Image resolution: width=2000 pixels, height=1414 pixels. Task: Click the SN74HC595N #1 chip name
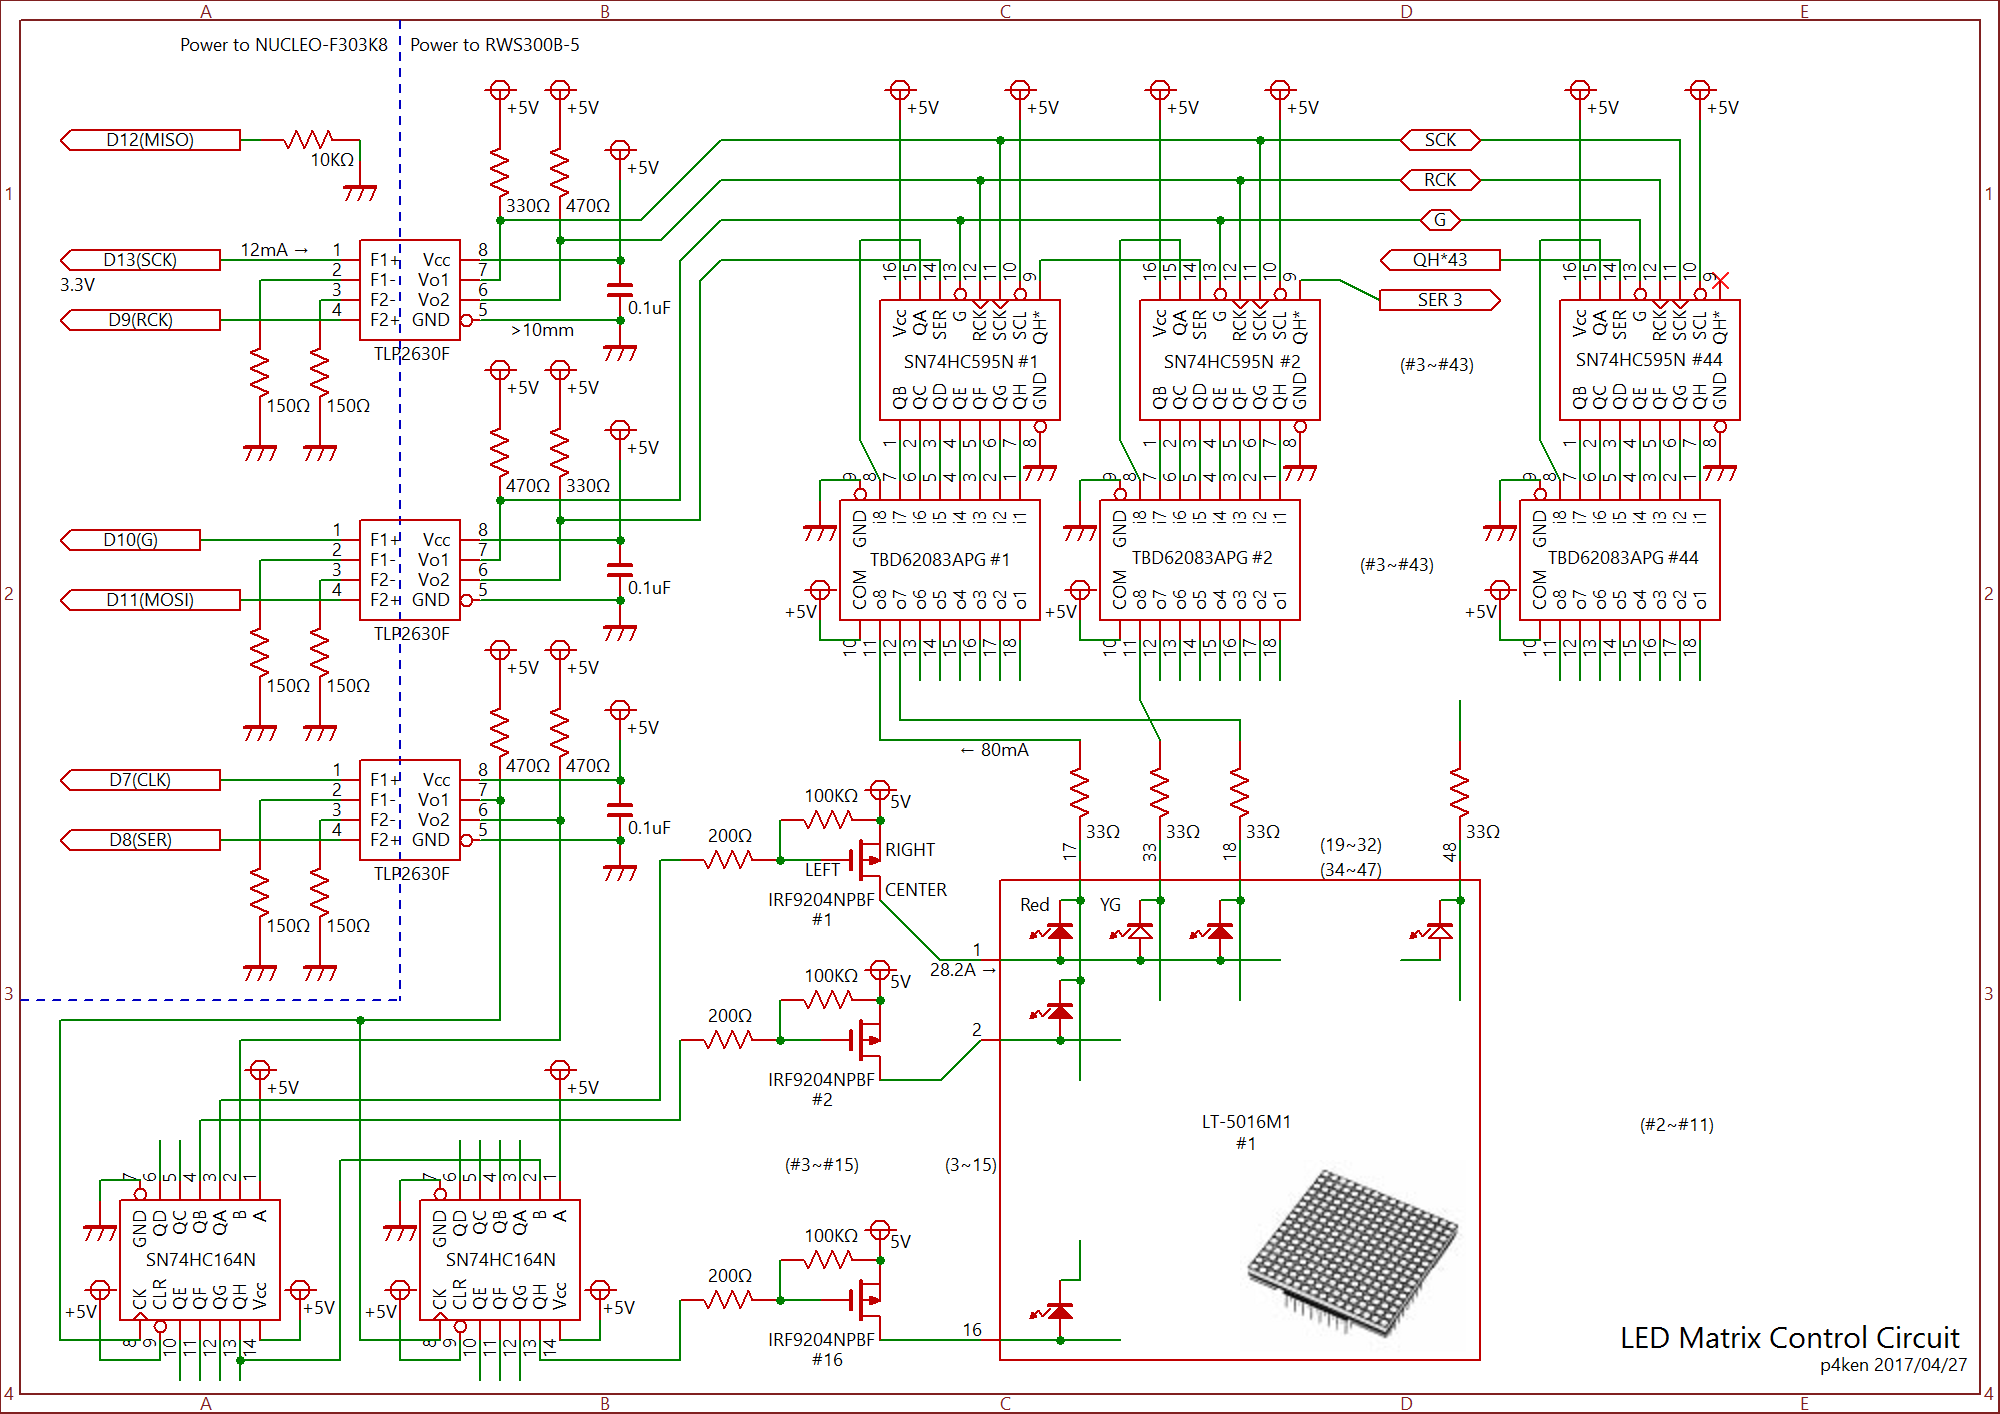click(971, 361)
